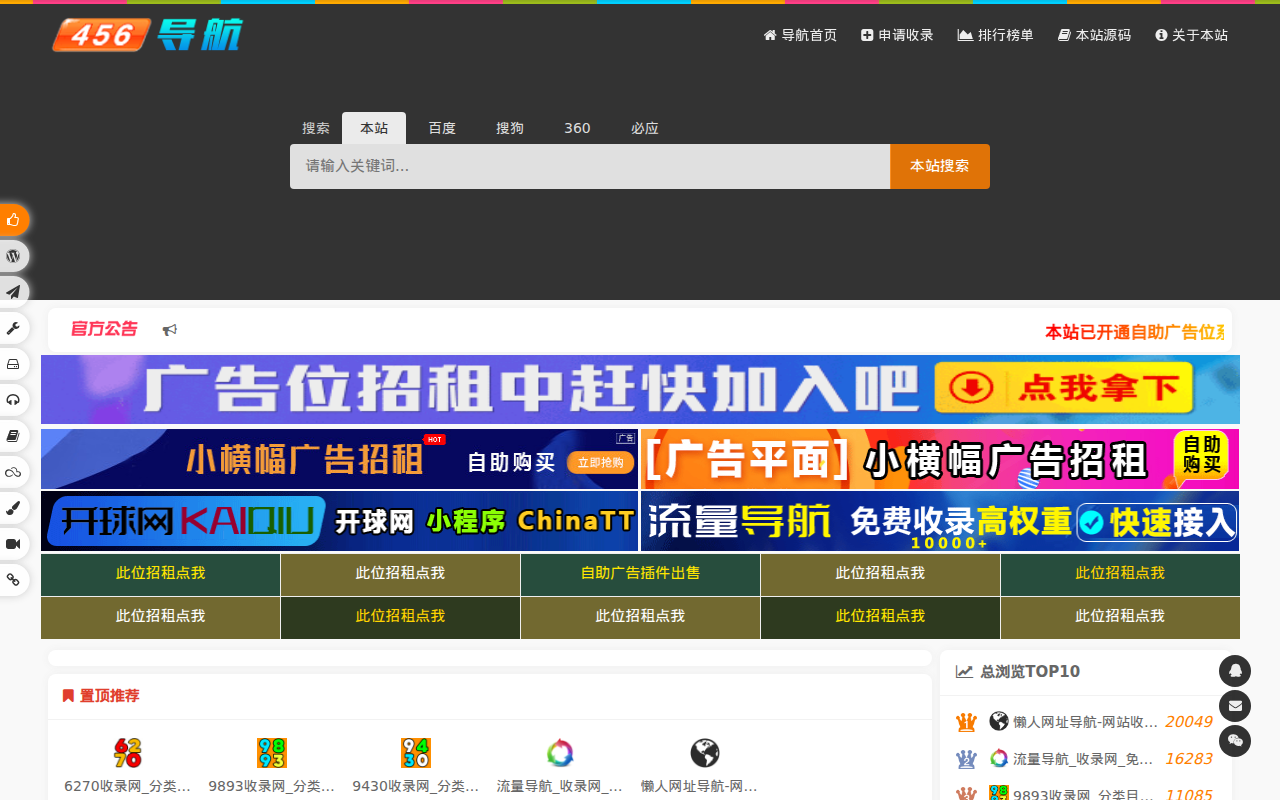Click the orange thumbs-up sidebar icon
The height and width of the screenshot is (800, 1280).
(13, 220)
